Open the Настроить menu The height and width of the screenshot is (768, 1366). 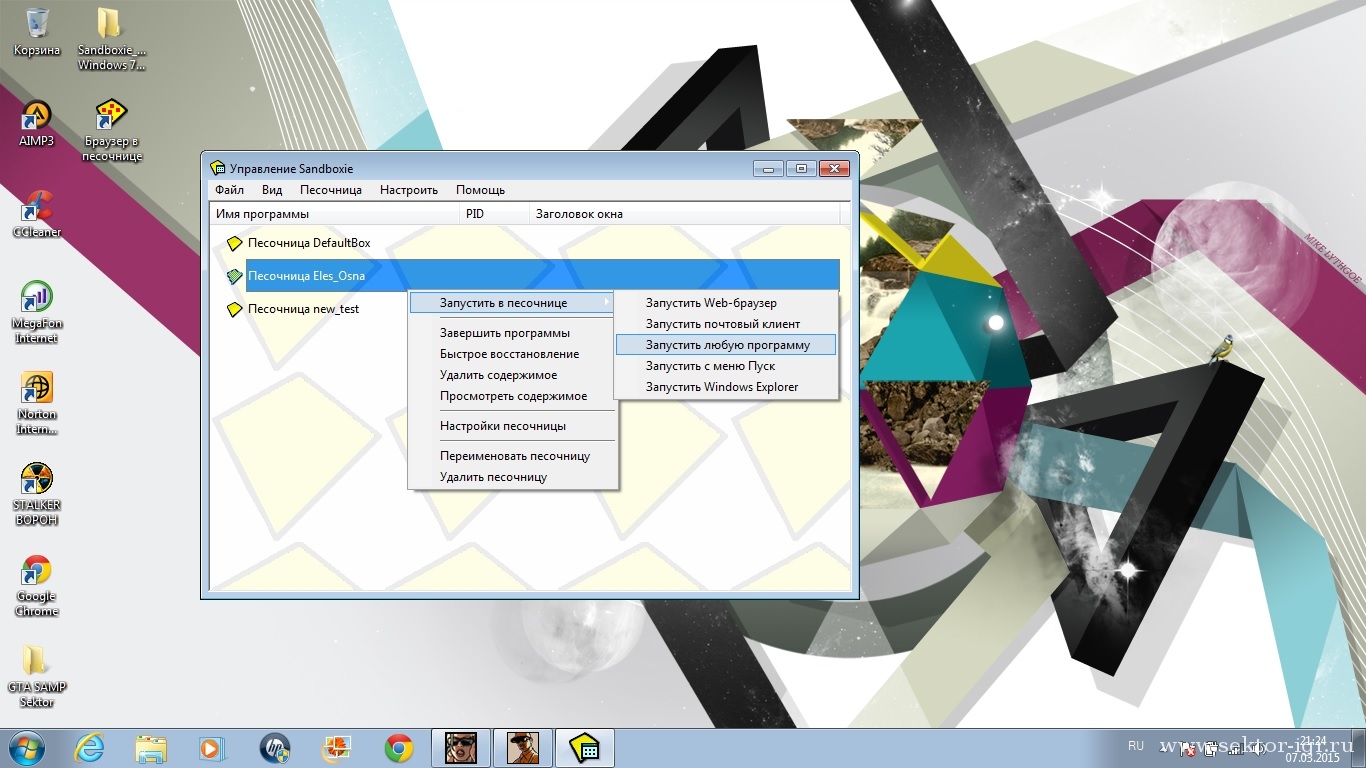409,190
